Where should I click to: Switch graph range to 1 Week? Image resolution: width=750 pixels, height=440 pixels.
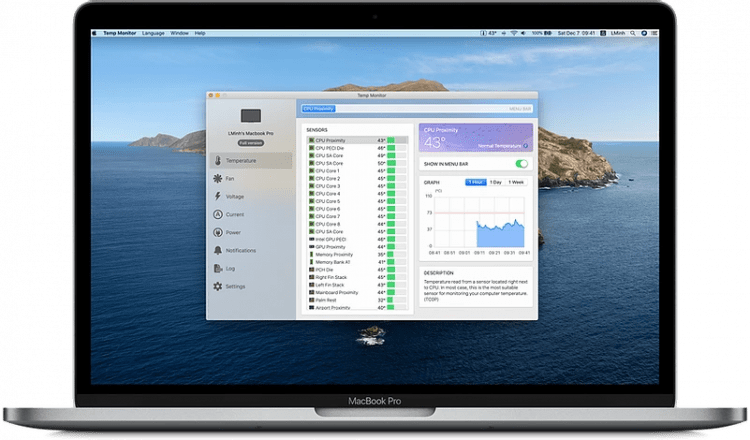coord(516,182)
